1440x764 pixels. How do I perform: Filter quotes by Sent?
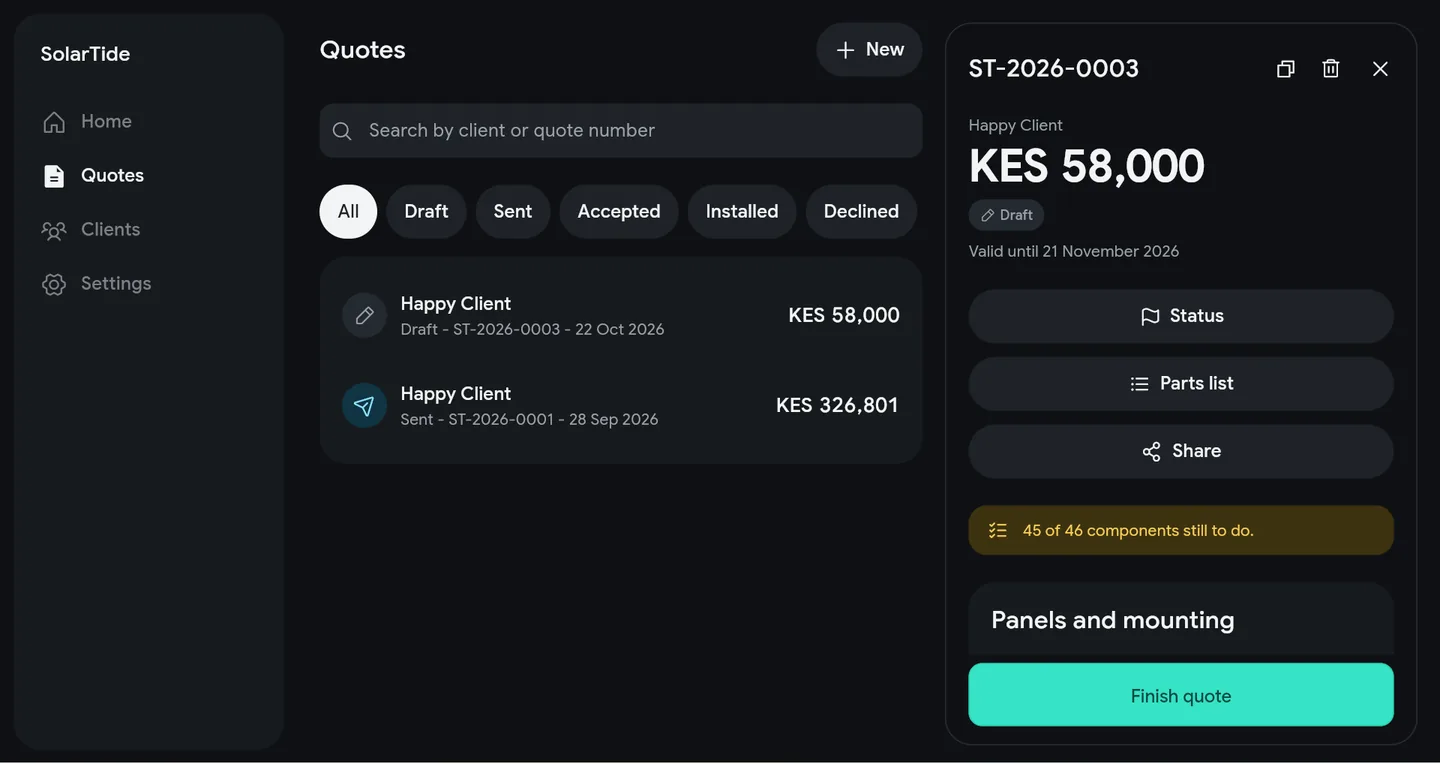coord(513,211)
